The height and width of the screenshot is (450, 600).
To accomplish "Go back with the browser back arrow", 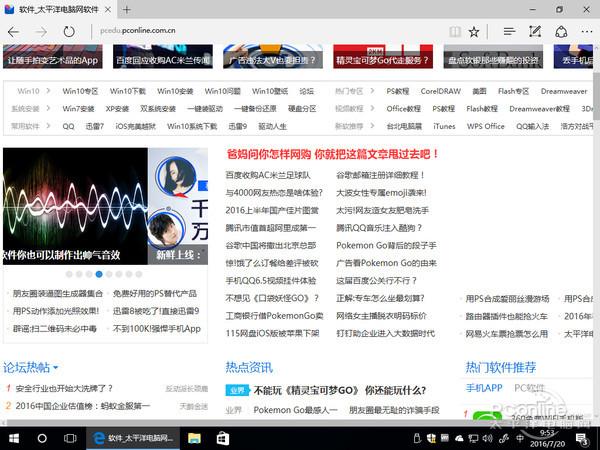I will pos(13,32).
